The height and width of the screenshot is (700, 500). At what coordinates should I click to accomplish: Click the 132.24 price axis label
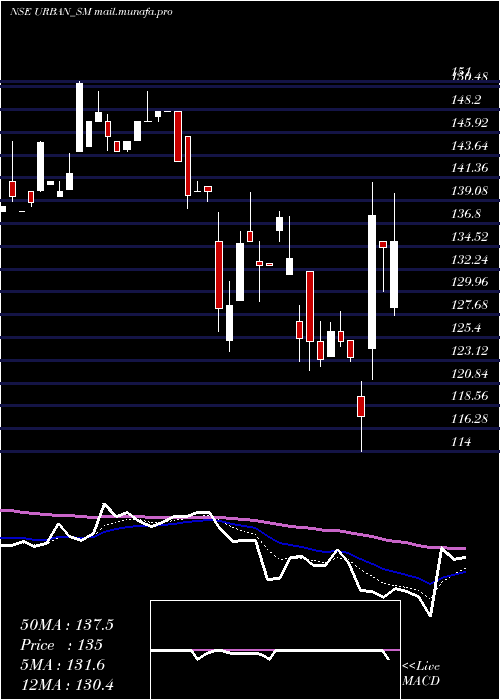pyautogui.click(x=470, y=259)
